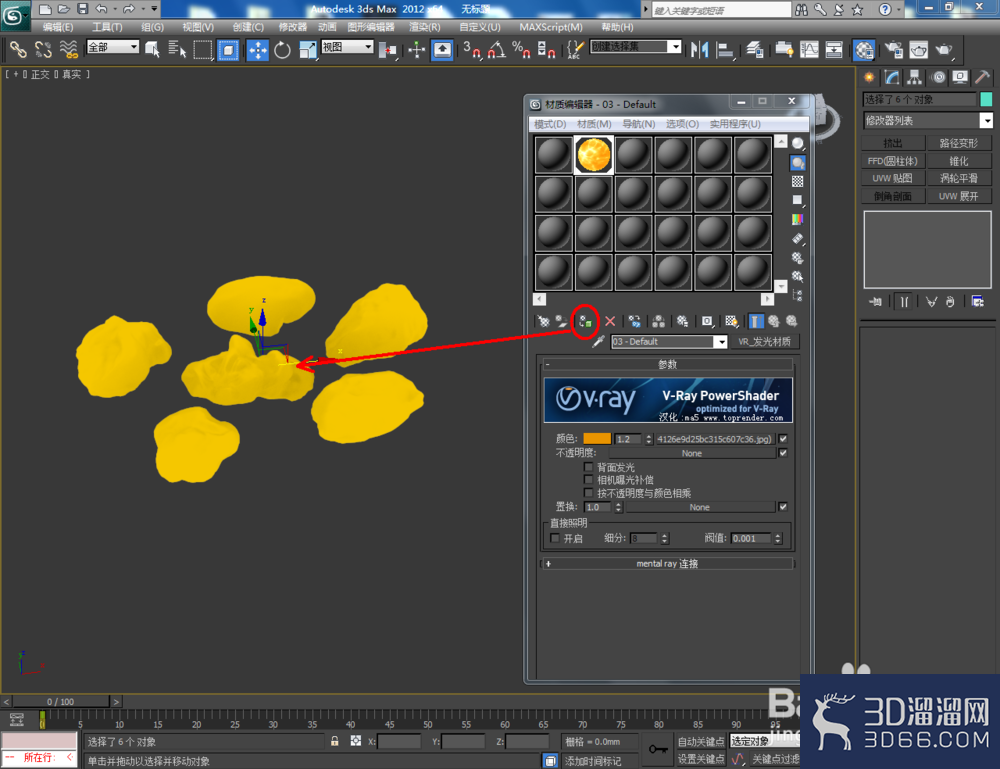Viewport: 1000px width, 769px height.
Task: Click the green object color swatch
Action: [986, 99]
